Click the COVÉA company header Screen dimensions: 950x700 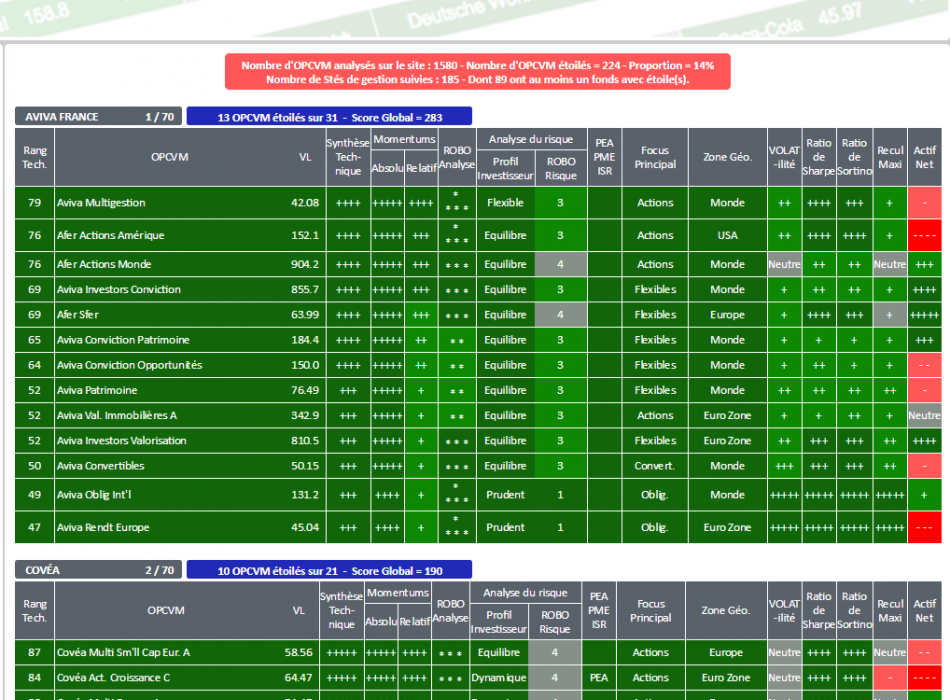[x=98, y=570]
